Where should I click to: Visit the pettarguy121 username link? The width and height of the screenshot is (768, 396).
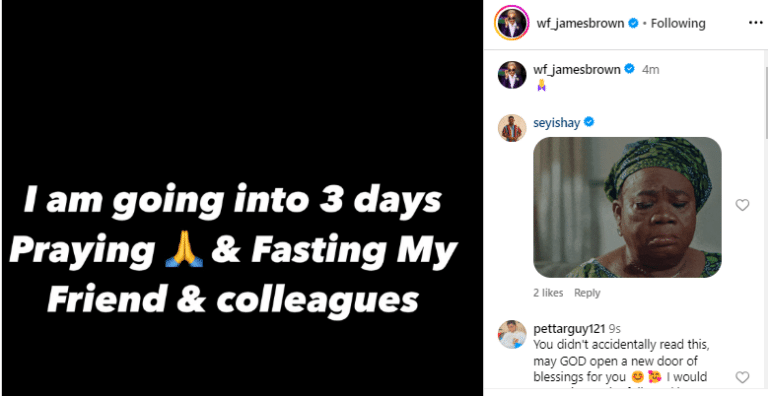569,329
